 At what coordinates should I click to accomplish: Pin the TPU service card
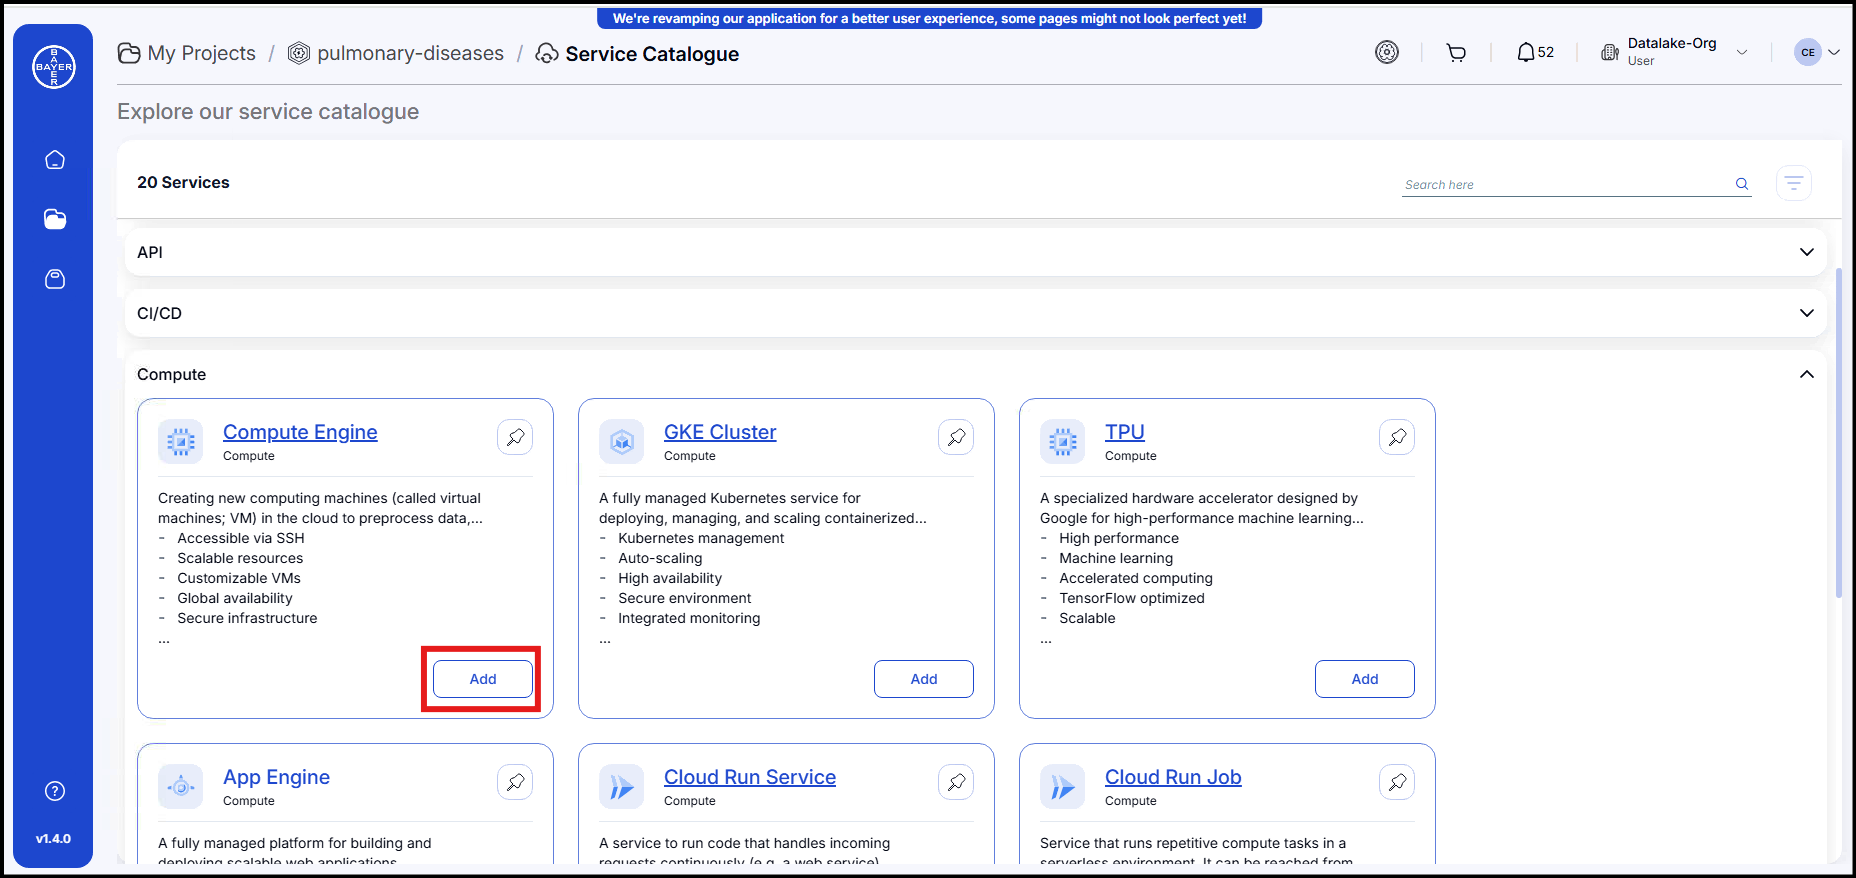point(1397,437)
